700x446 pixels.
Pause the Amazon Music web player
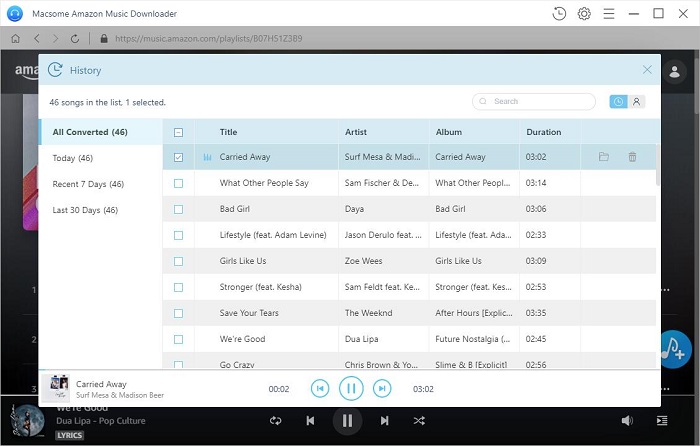(x=347, y=421)
